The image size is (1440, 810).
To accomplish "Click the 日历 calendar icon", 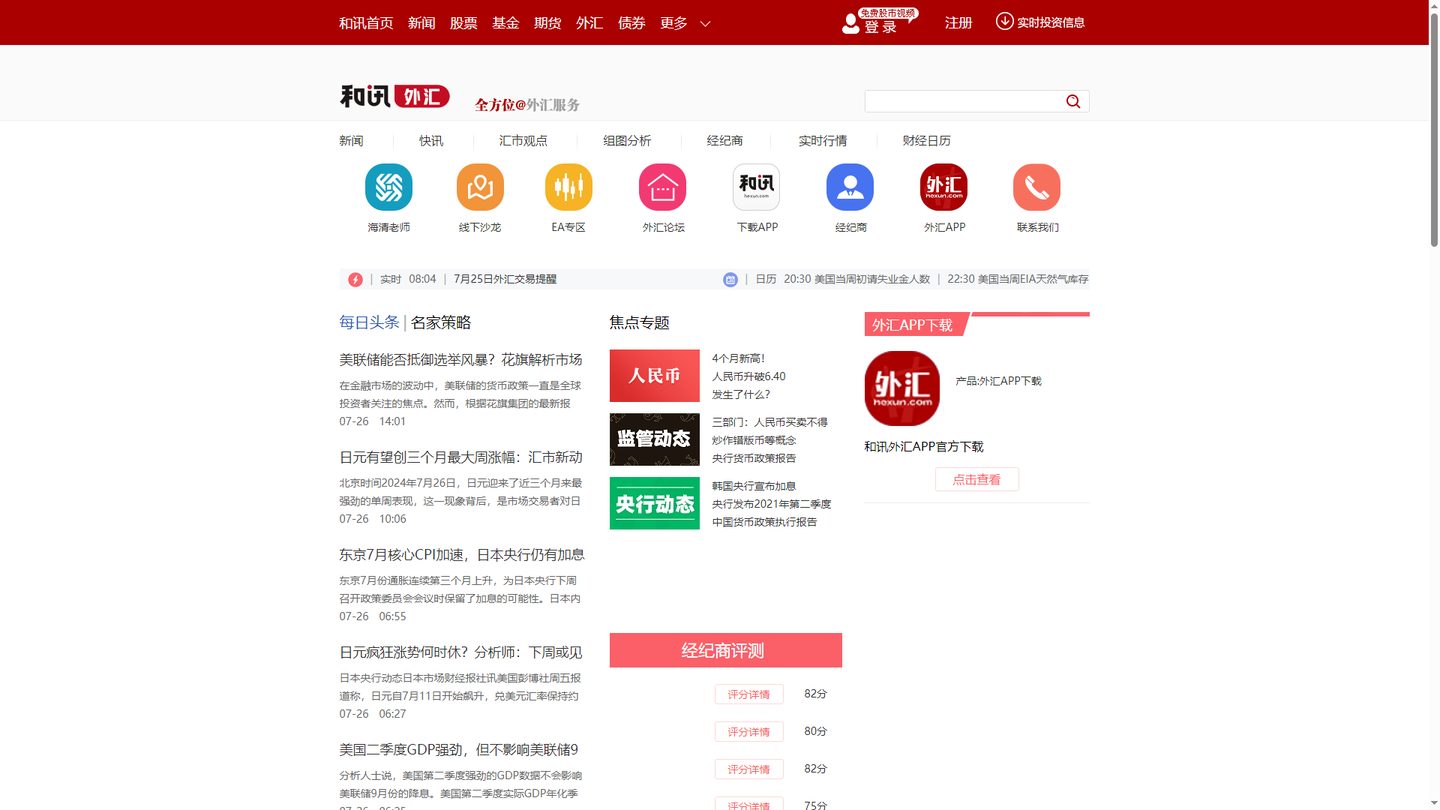I will click(x=730, y=279).
